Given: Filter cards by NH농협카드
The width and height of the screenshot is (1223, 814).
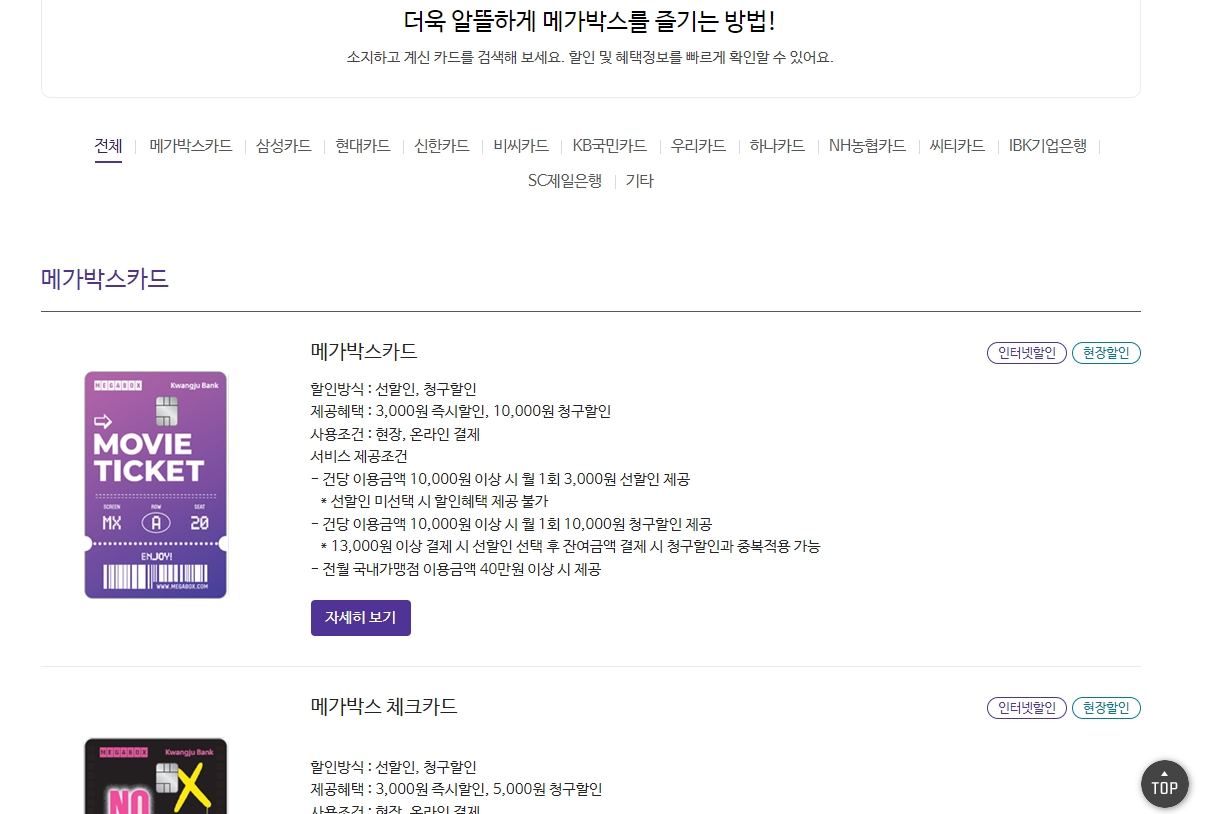Looking at the screenshot, I should point(866,146).
